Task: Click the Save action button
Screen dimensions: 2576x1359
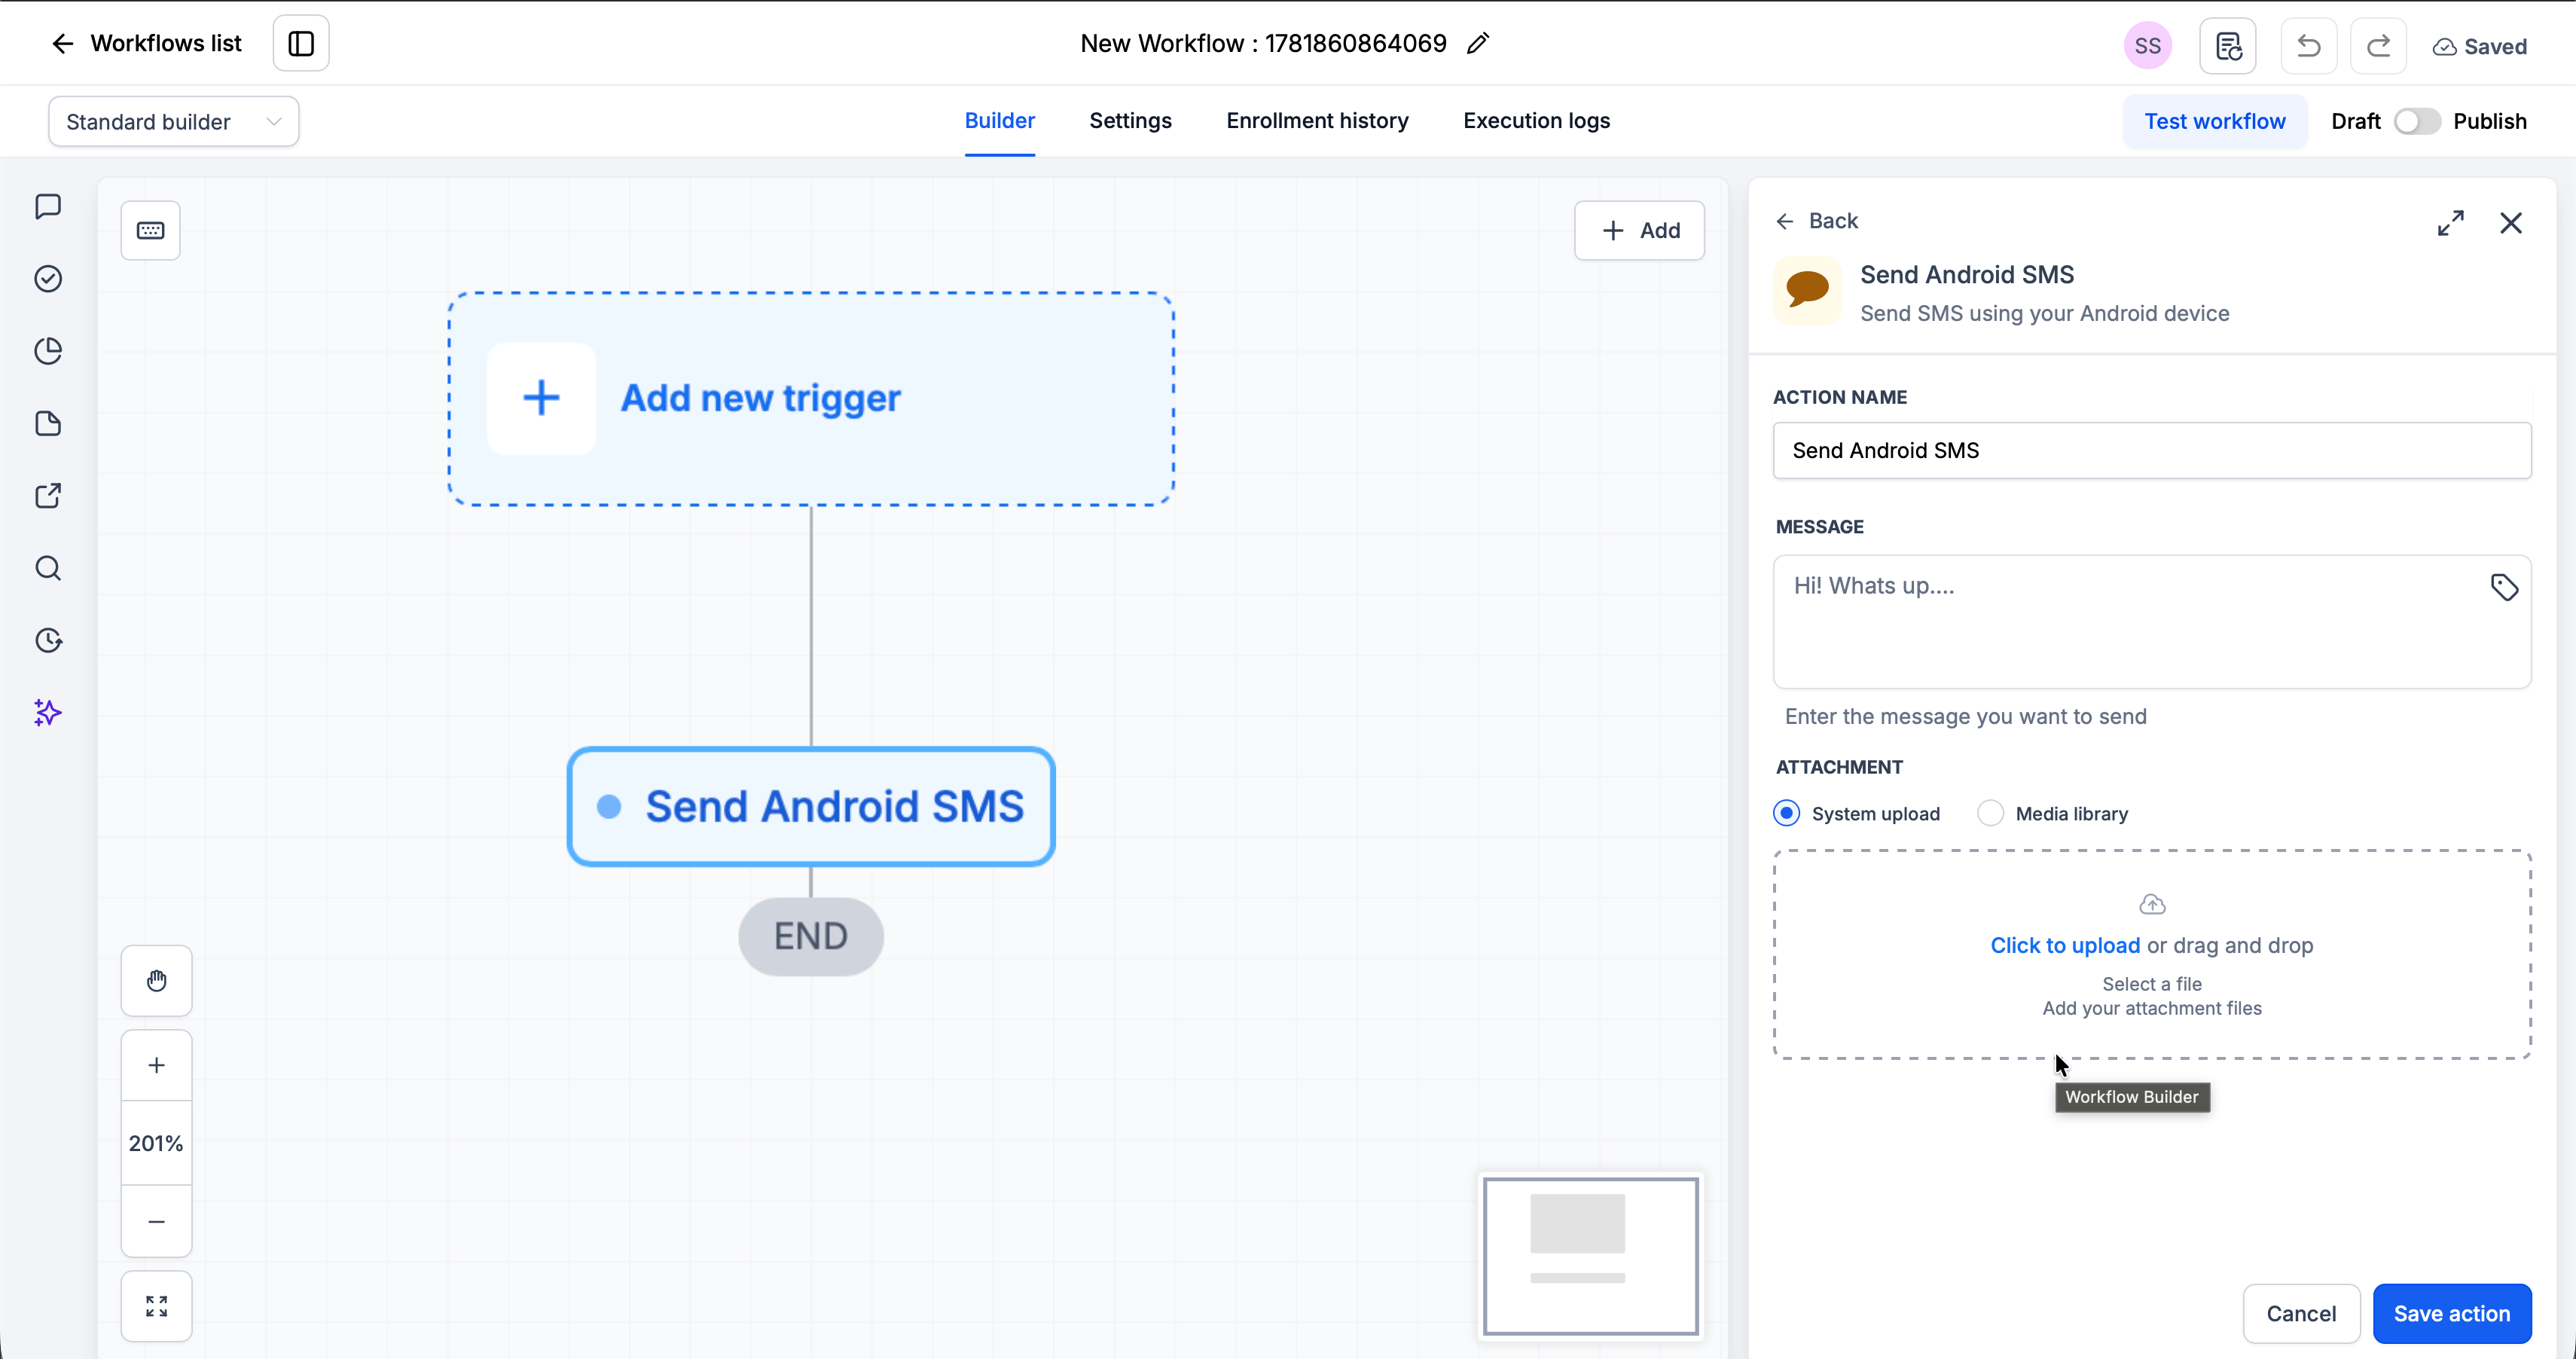Action: coord(2451,1314)
